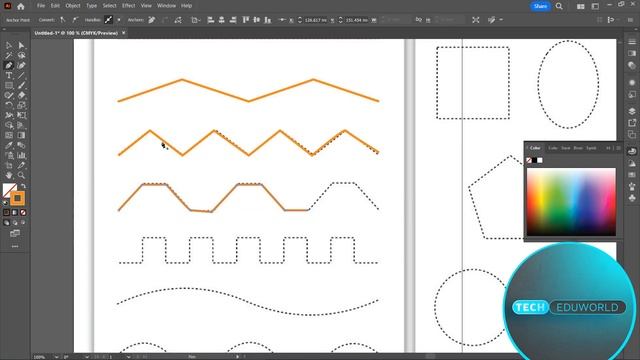The image size is (640, 360).
Task: Close the Untitled-1 document tab
Action: [124, 33]
